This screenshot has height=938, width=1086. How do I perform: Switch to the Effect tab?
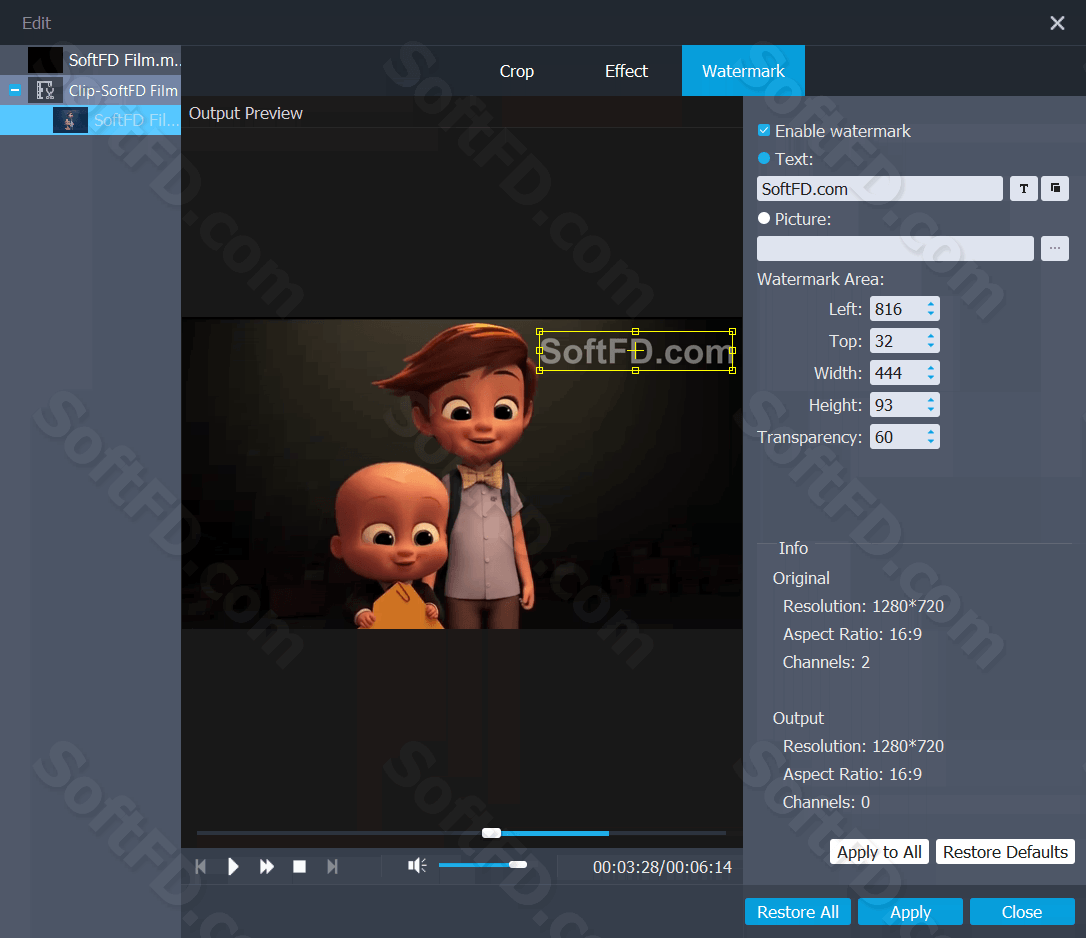coord(626,71)
